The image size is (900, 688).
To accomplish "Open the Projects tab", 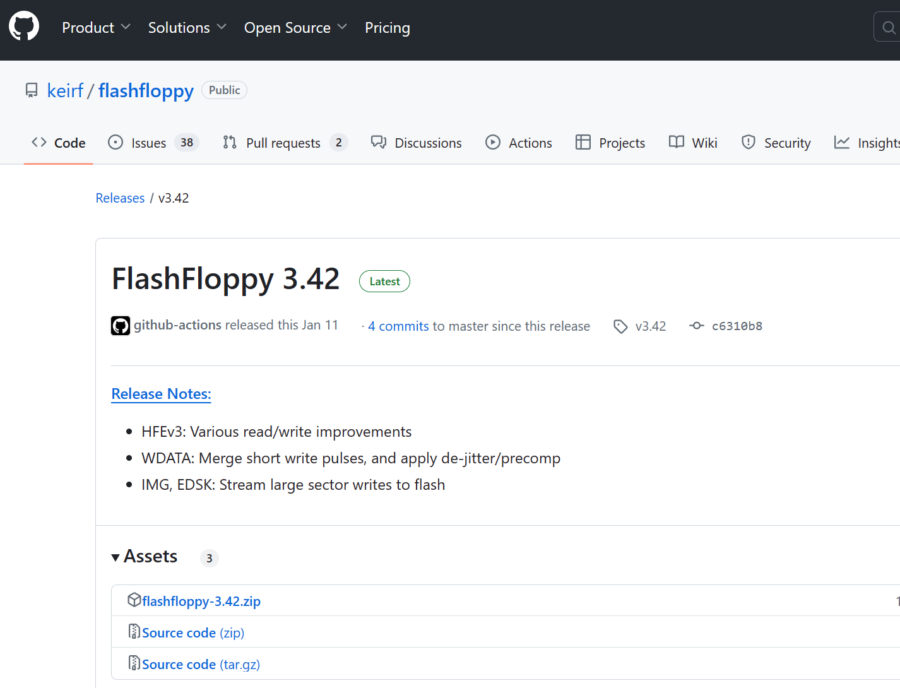I will pos(610,143).
